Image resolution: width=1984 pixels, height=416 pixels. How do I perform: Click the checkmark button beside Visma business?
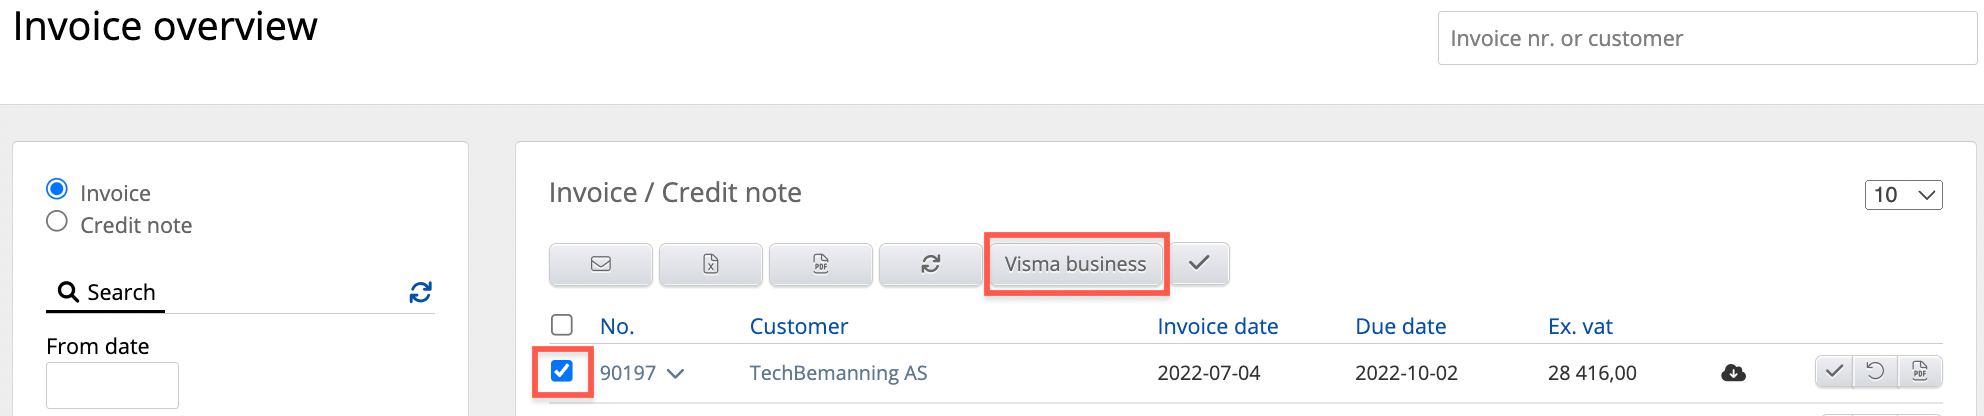click(1199, 263)
